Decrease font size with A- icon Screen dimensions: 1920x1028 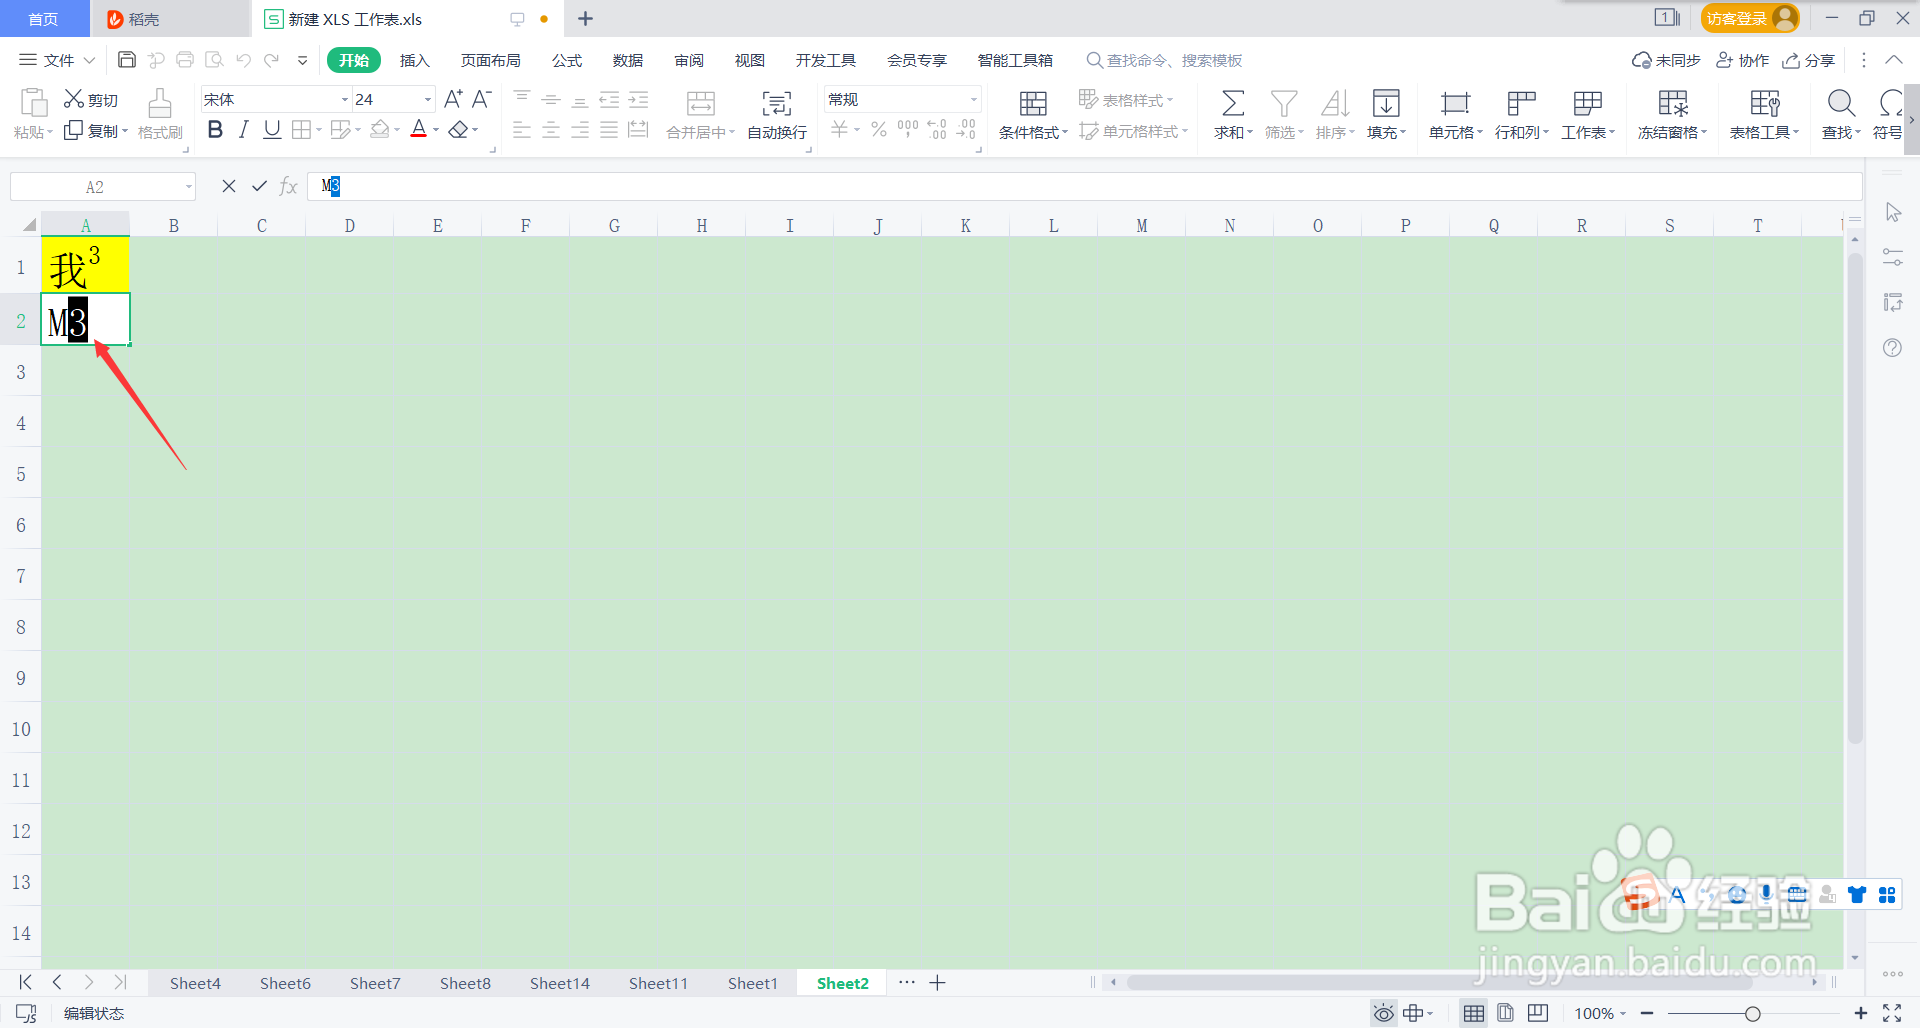coord(481,99)
